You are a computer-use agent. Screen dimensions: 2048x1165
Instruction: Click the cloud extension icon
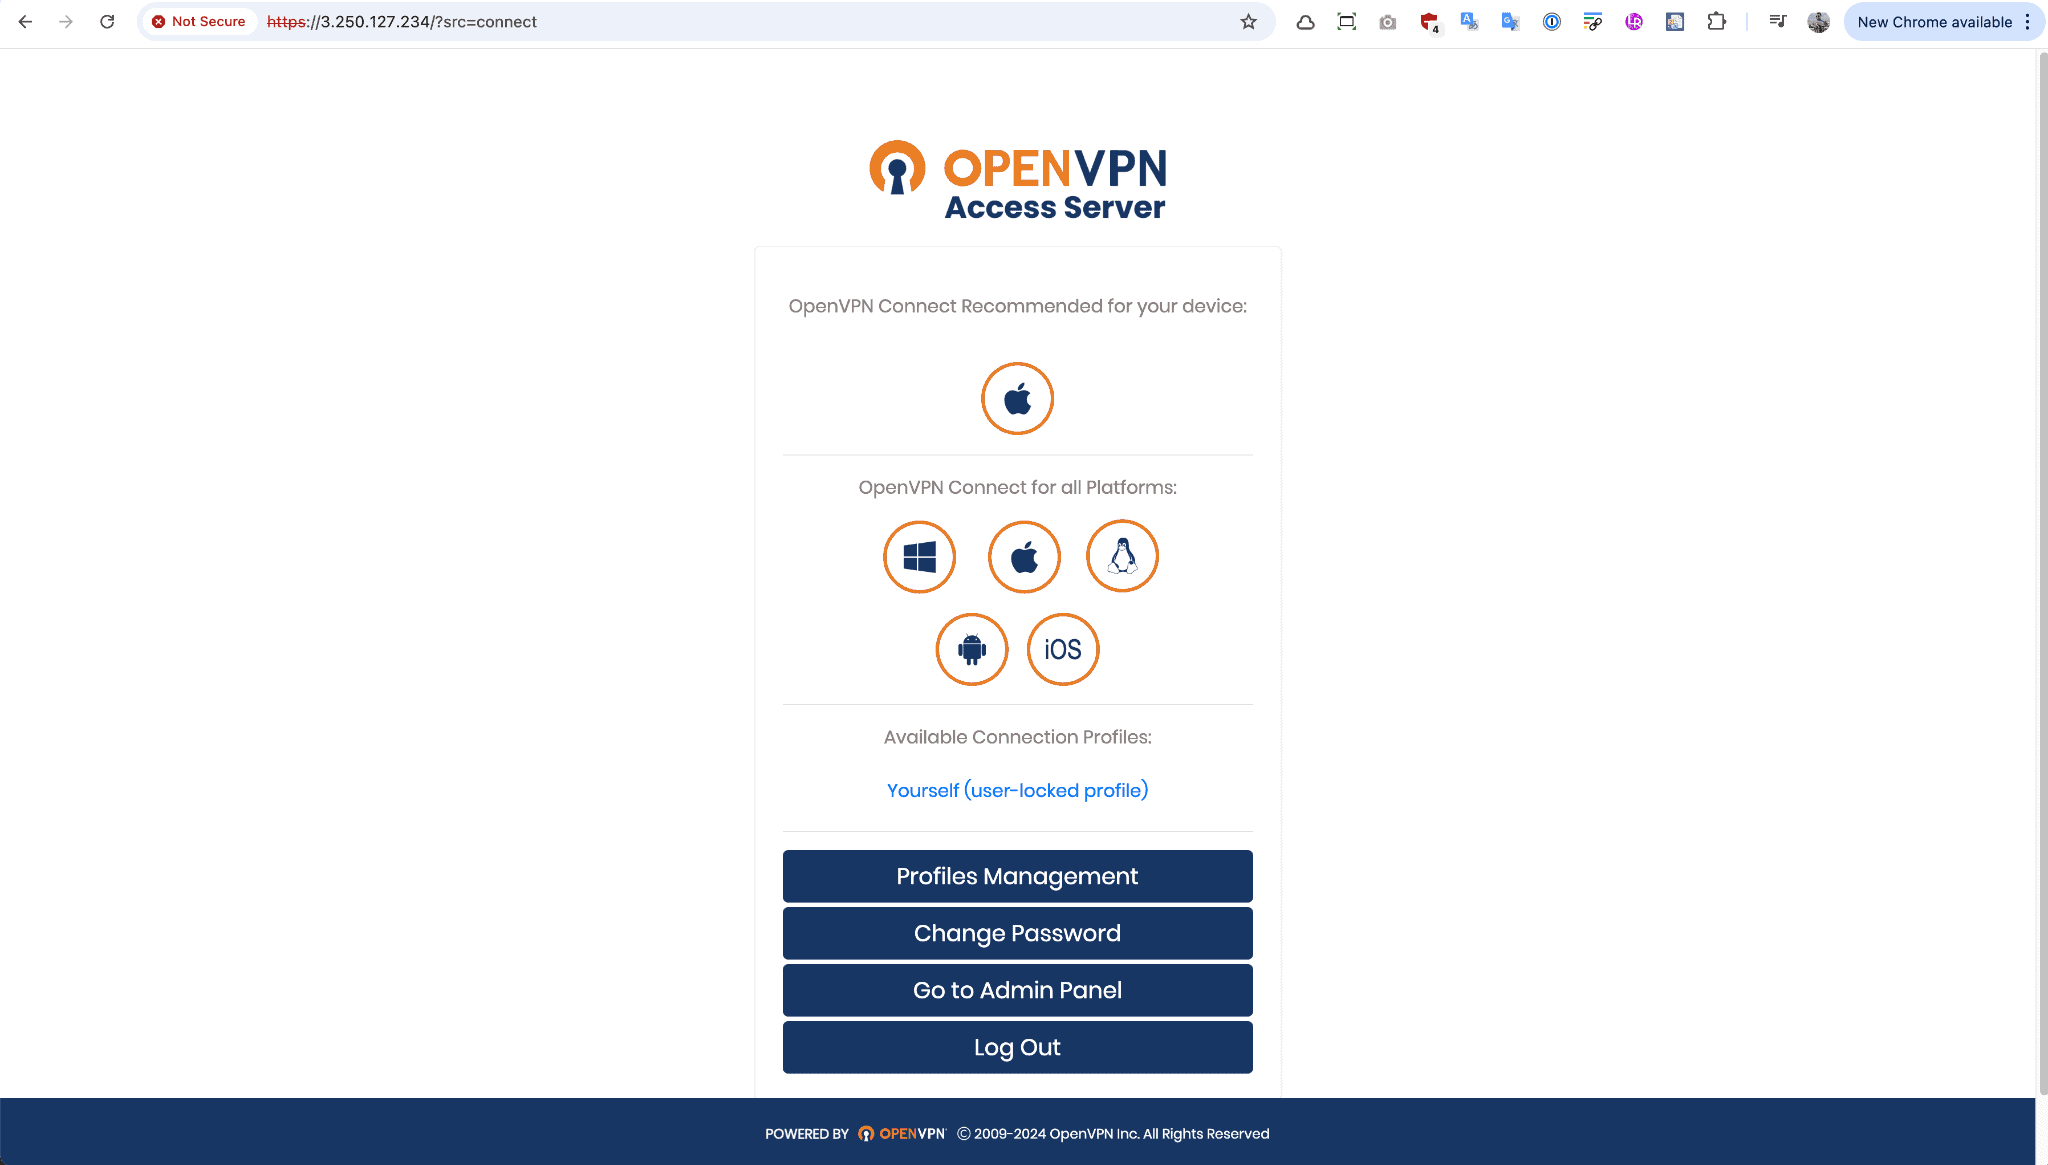(1305, 21)
